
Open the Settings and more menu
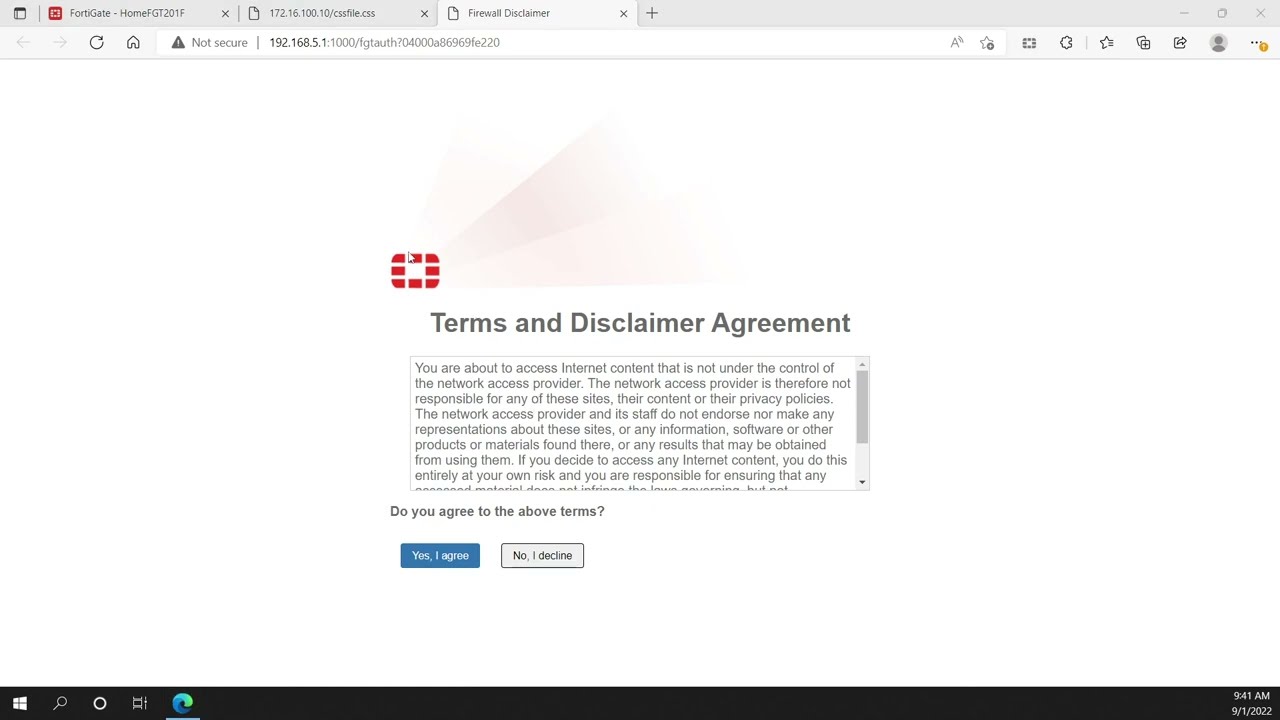click(1258, 42)
